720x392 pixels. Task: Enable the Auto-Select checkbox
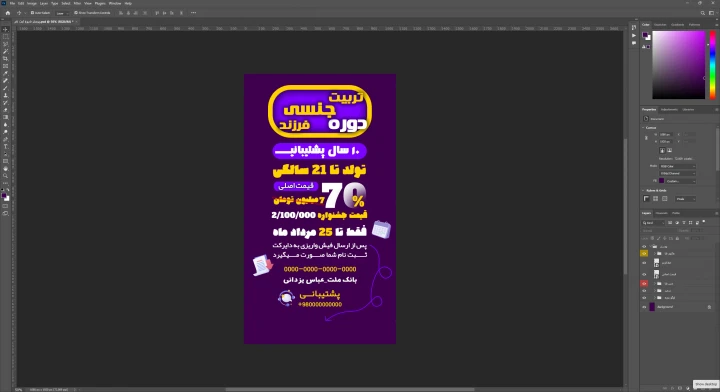[x=32, y=13]
